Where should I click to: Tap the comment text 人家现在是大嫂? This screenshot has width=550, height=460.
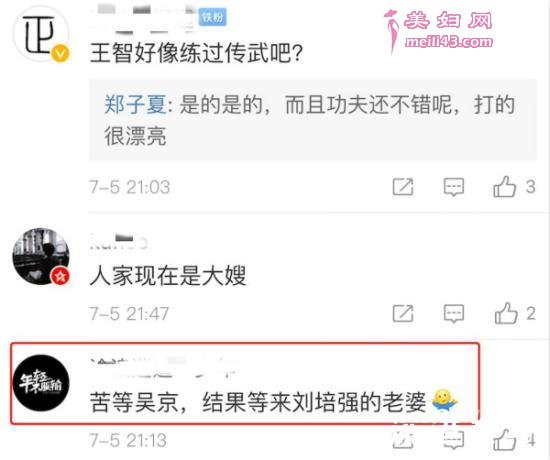pyautogui.click(x=168, y=276)
